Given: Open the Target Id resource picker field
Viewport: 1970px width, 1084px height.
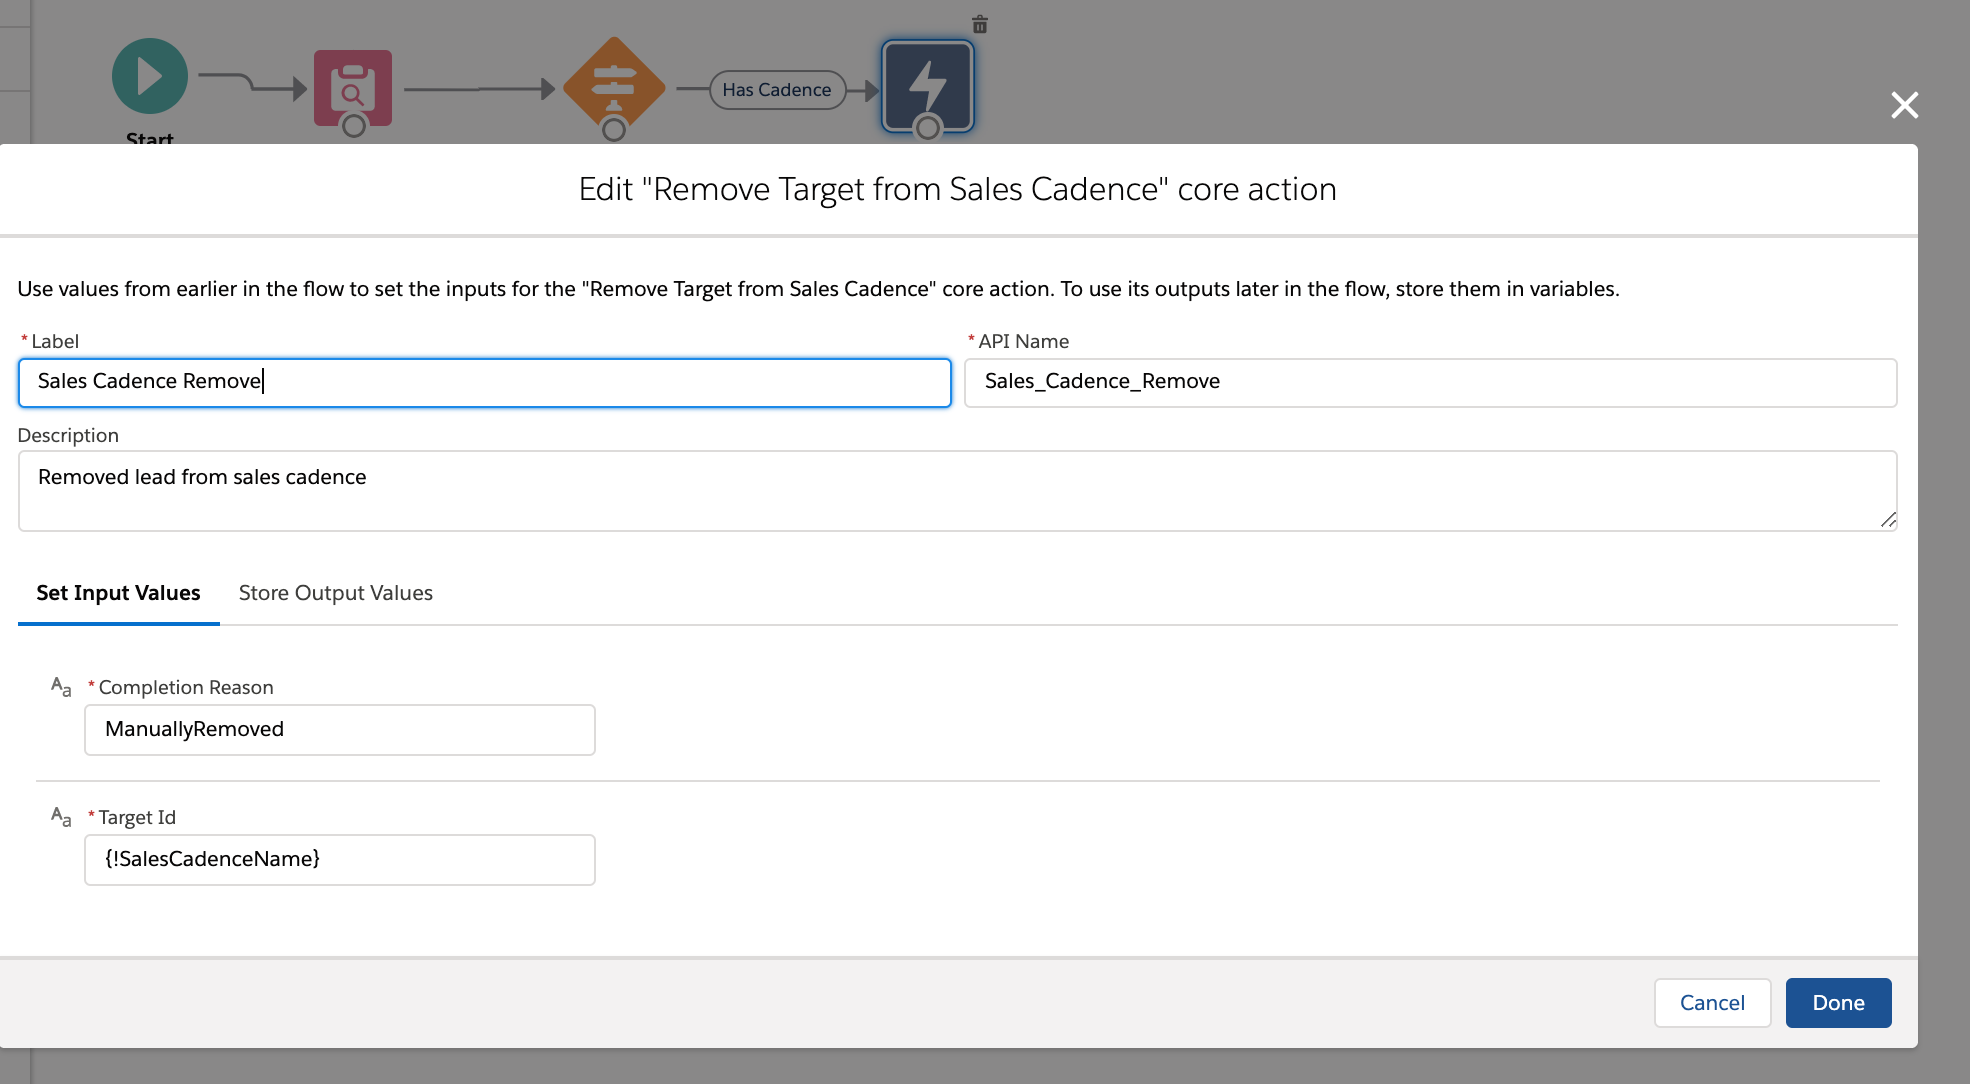Looking at the screenshot, I should click(x=340, y=860).
